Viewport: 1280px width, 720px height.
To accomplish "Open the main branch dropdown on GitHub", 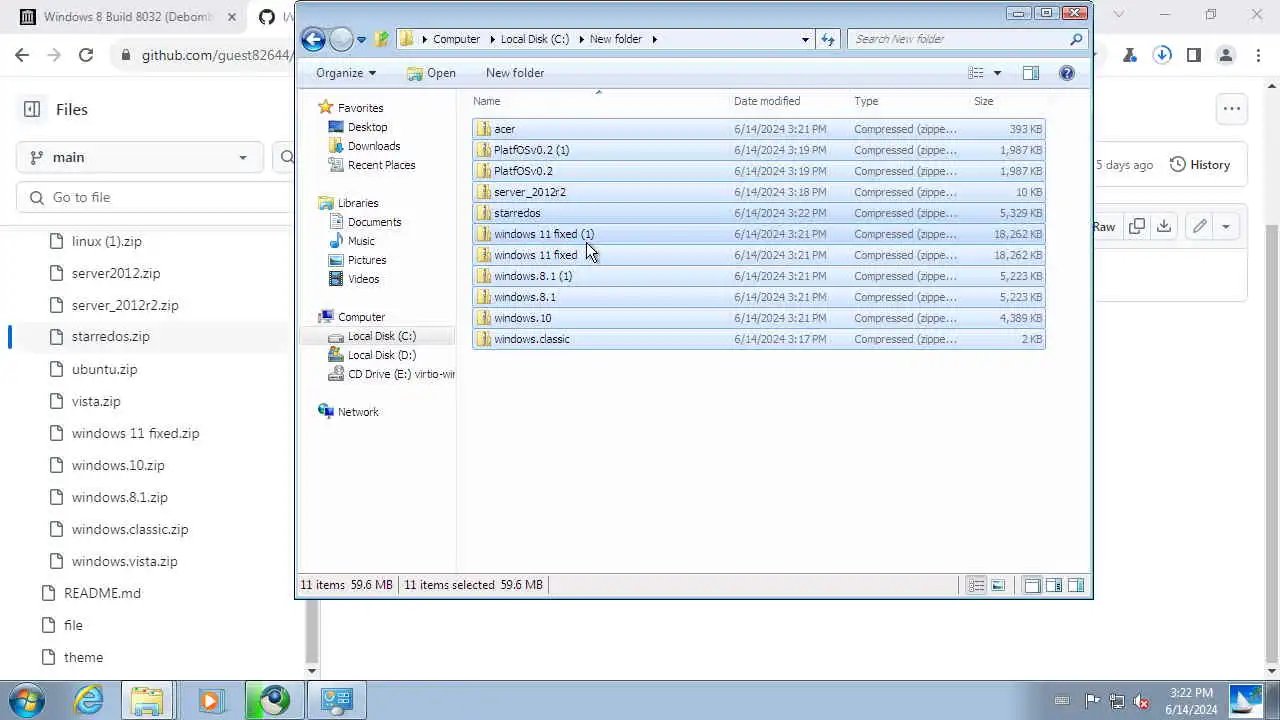I will tap(139, 157).
